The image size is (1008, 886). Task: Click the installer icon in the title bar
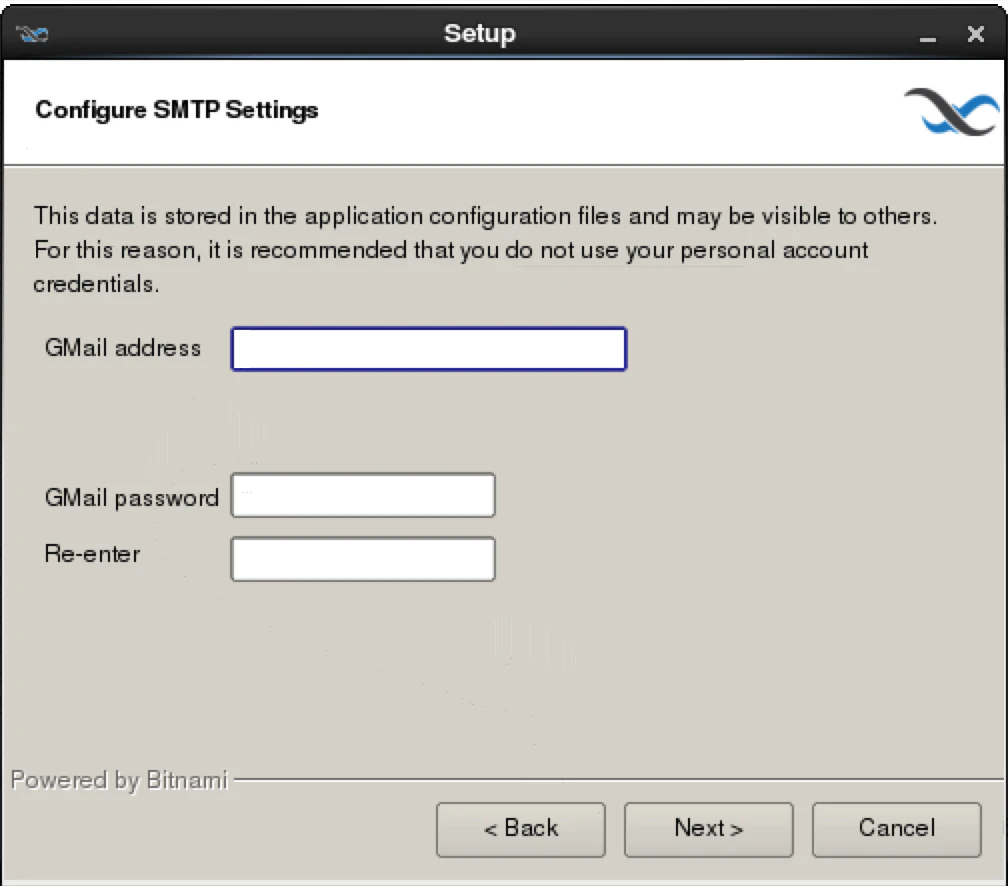tap(32, 33)
